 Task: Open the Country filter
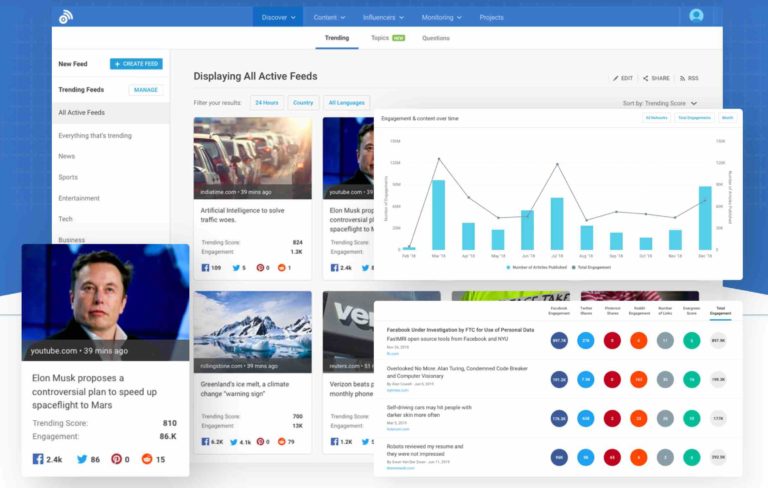tap(303, 103)
